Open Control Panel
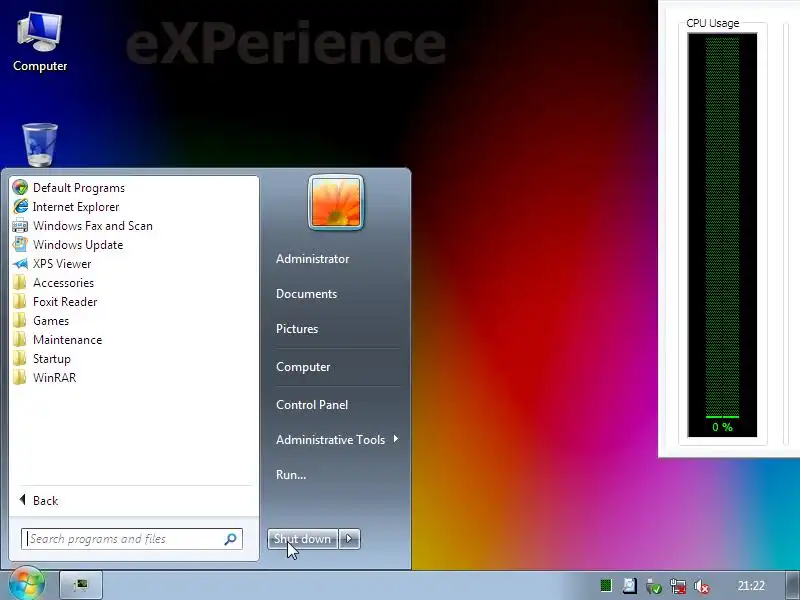The width and height of the screenshot is (800, 600). pyautogui.click(x=312, y=405)
